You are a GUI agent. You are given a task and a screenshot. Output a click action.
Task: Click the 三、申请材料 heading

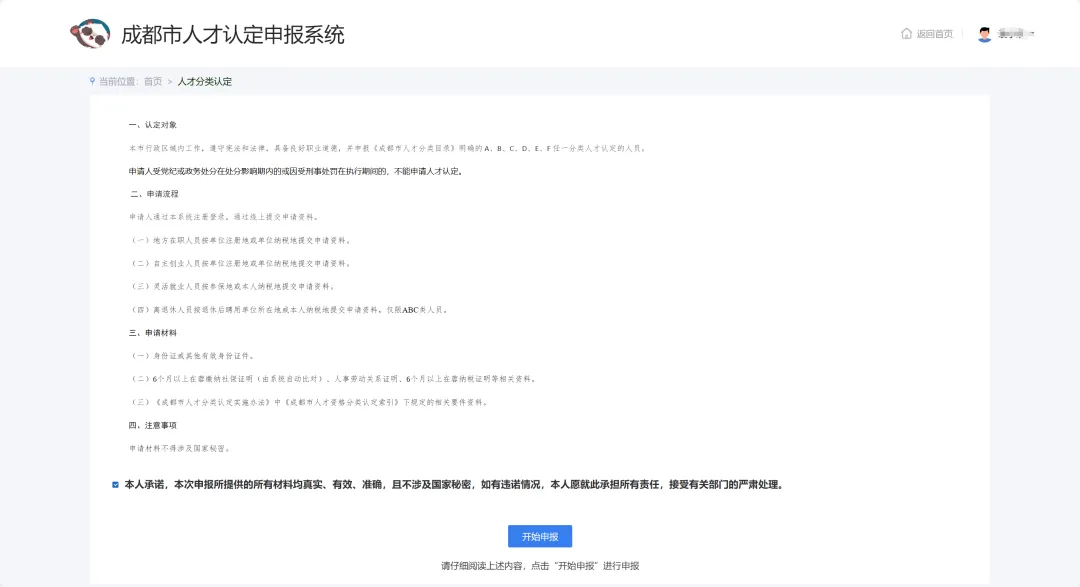pos(153,333)
